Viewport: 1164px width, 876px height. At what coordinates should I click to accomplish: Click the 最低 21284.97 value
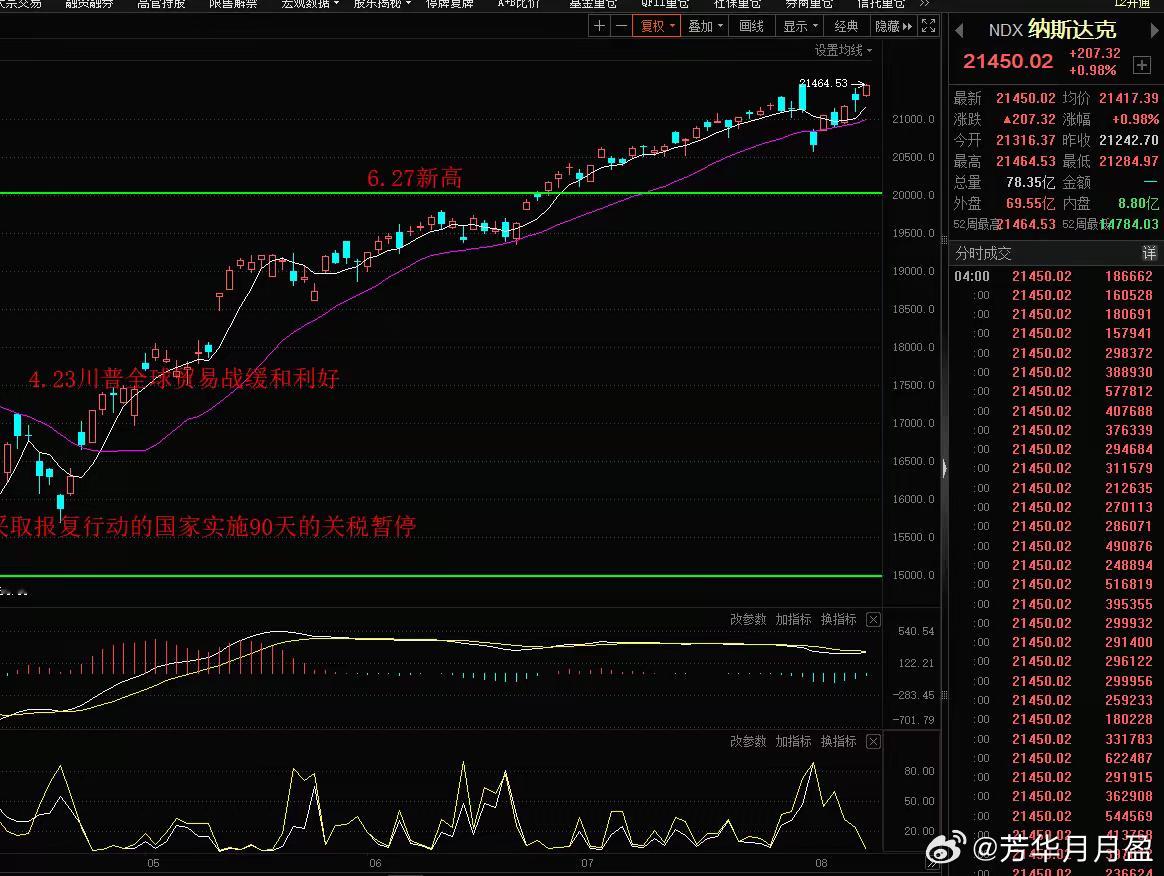point(1128,161)
